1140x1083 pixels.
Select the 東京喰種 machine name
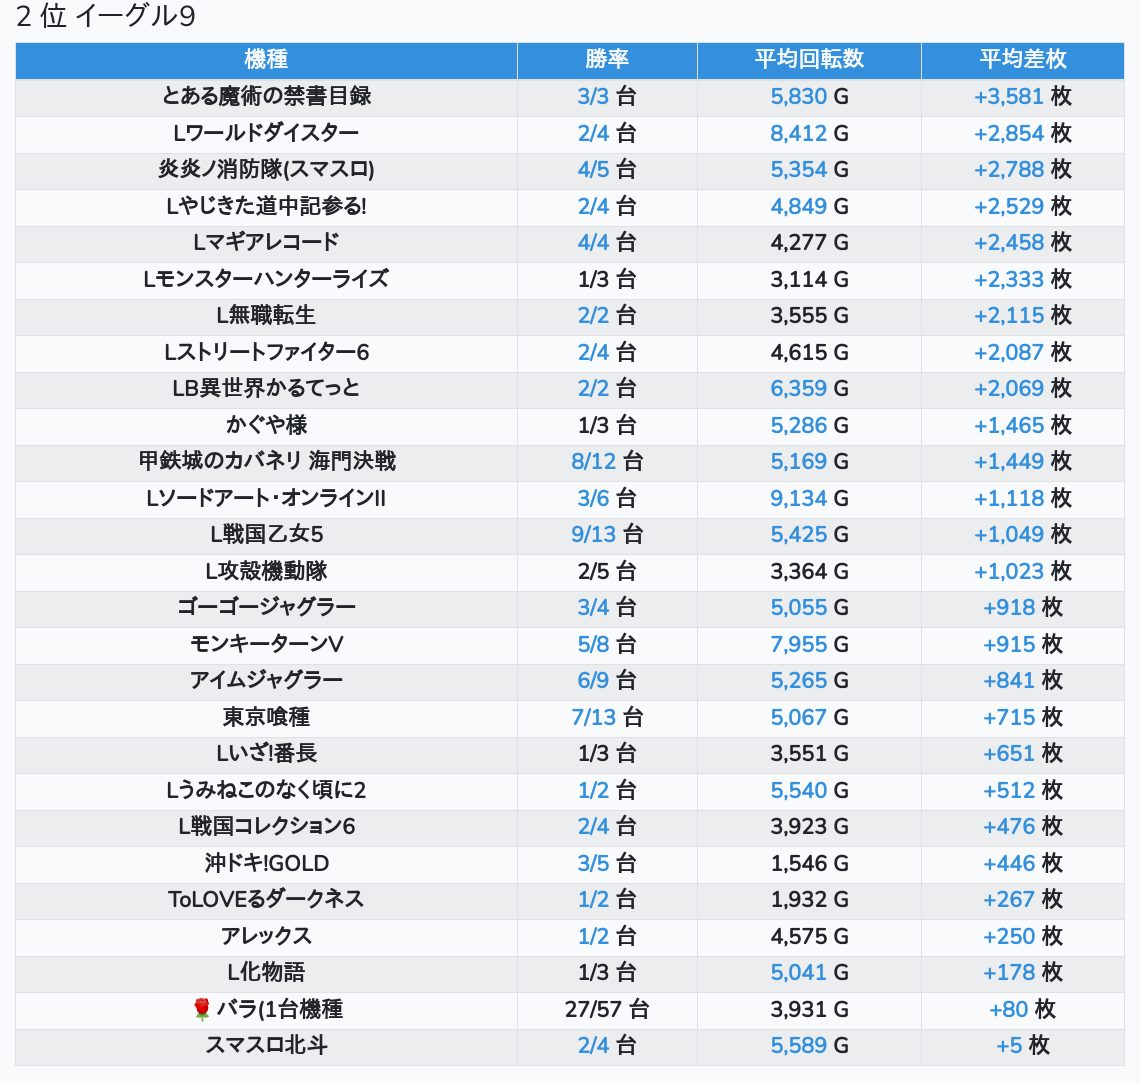266,718
